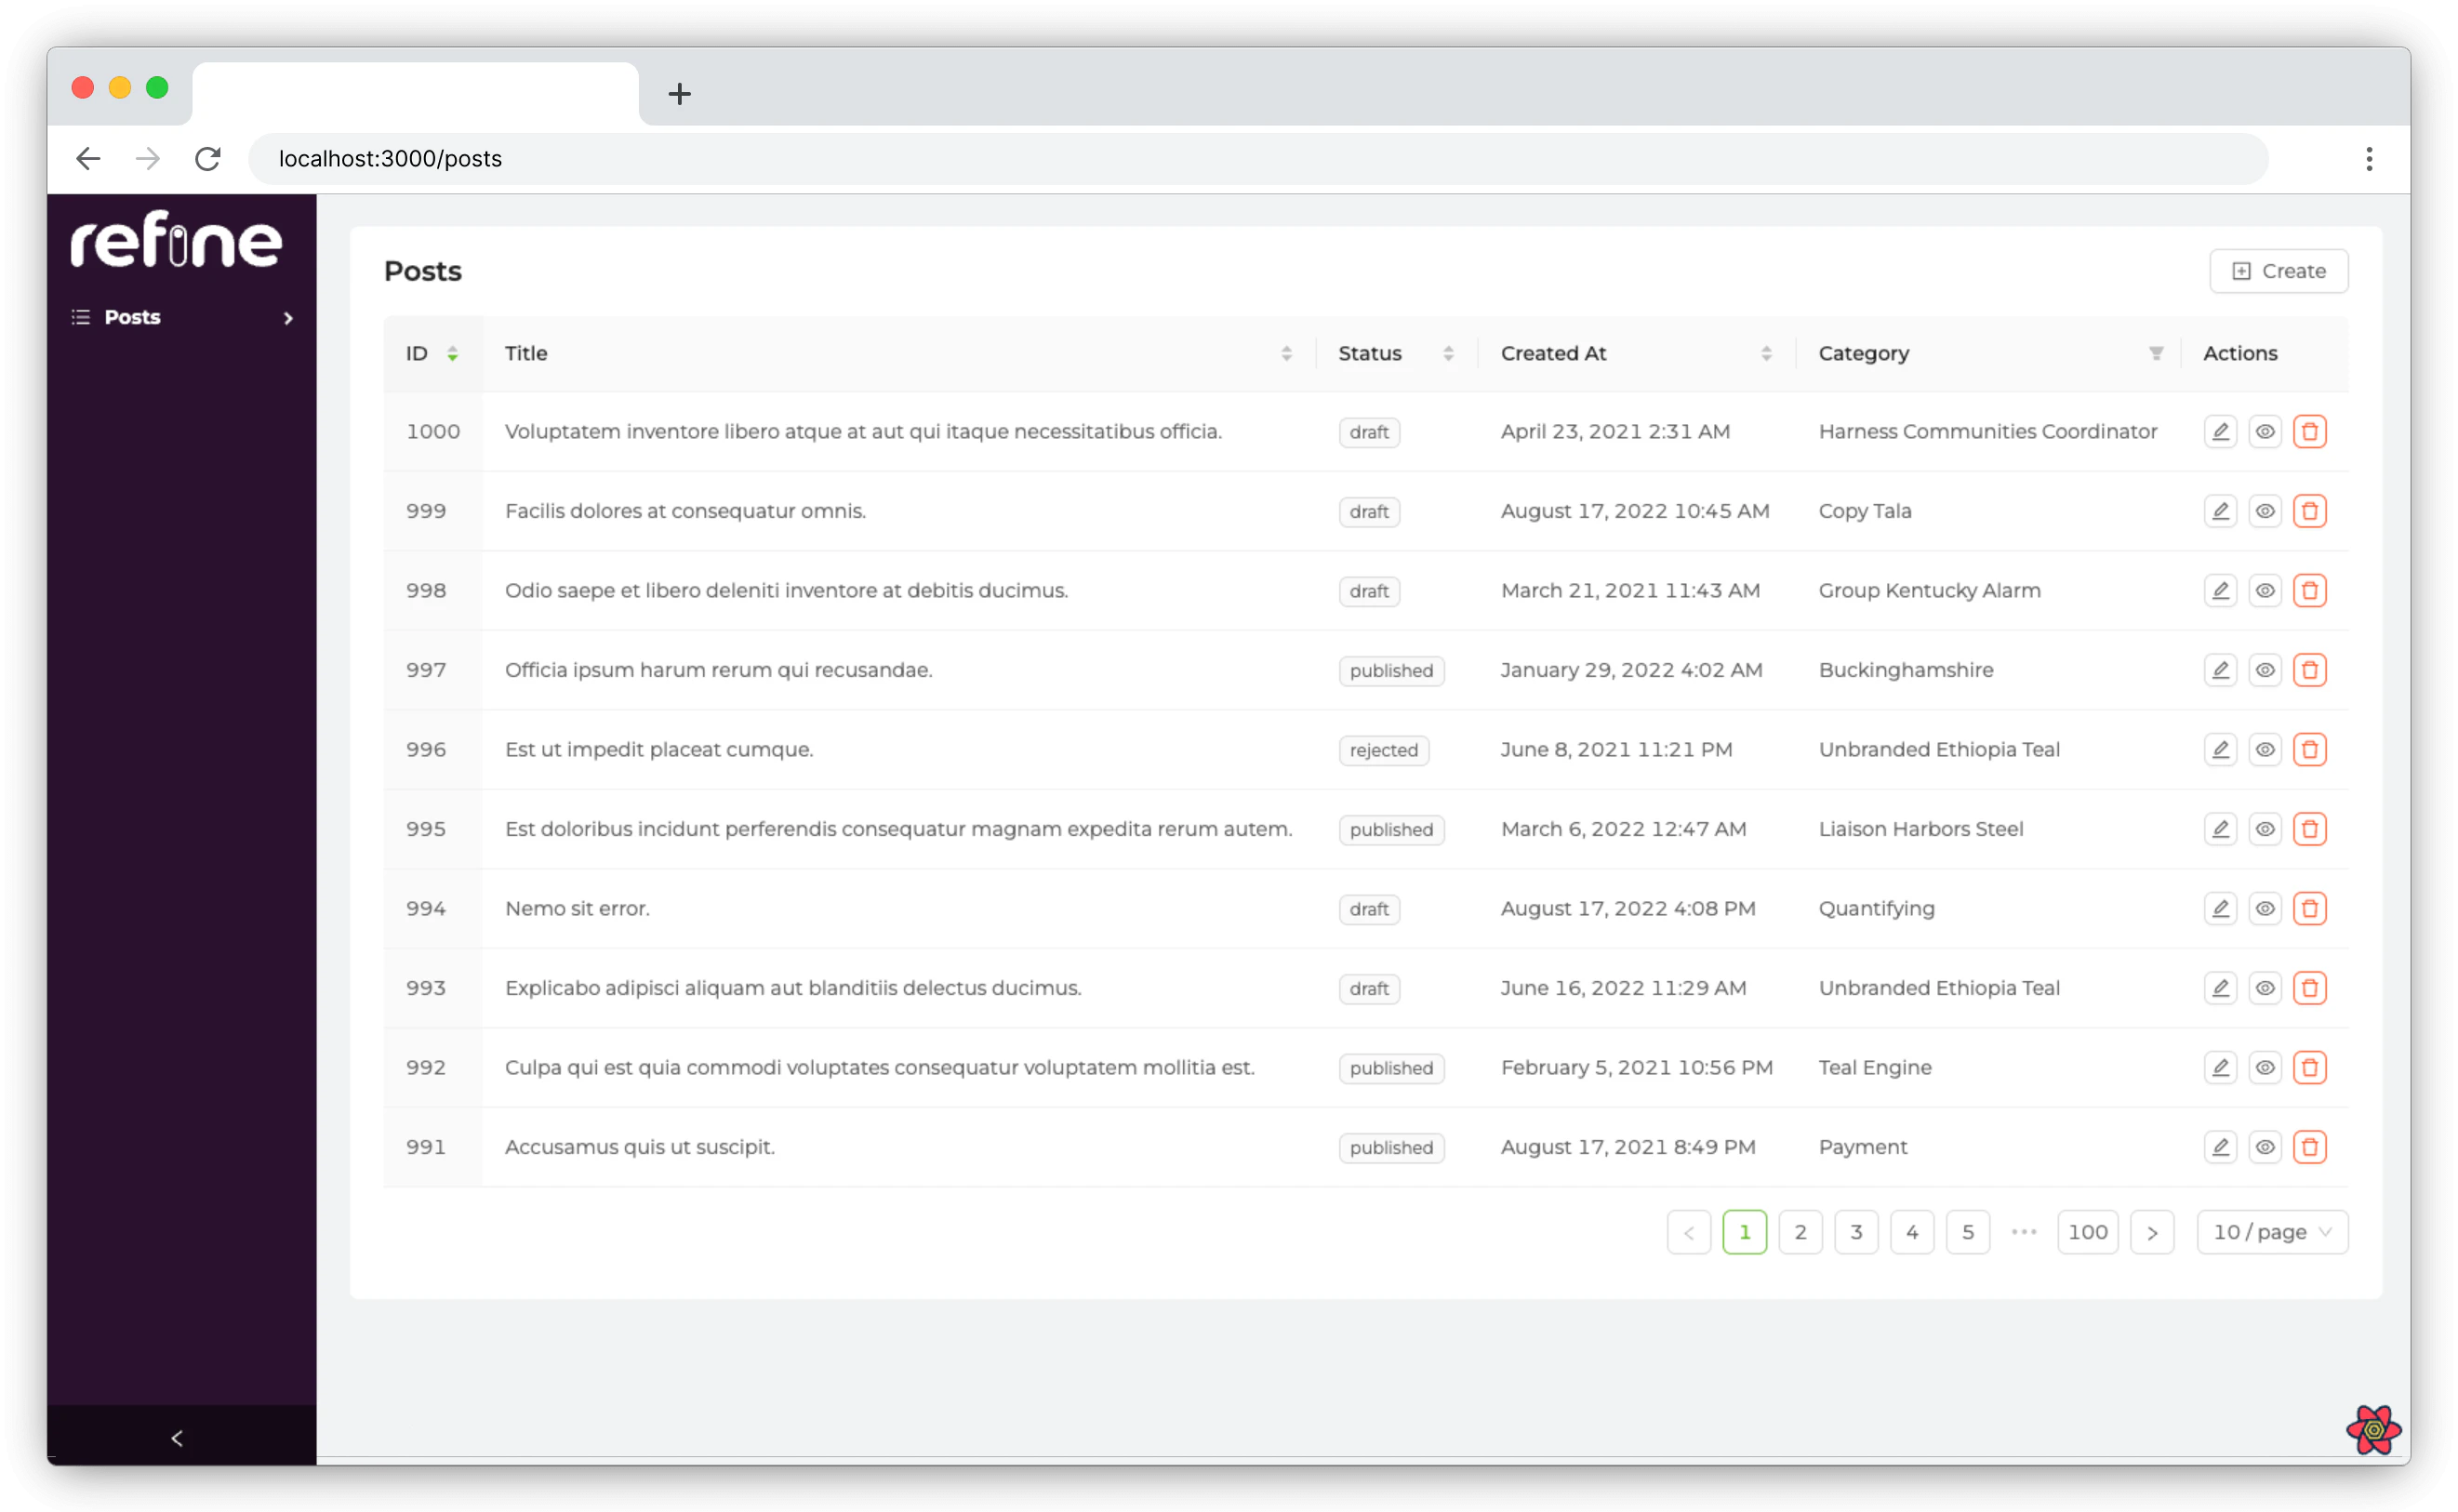Viewport: 2458px width, 1512px height.
Task: Open the 10 / page dropdown
Action: (x=2271, y=1232)
